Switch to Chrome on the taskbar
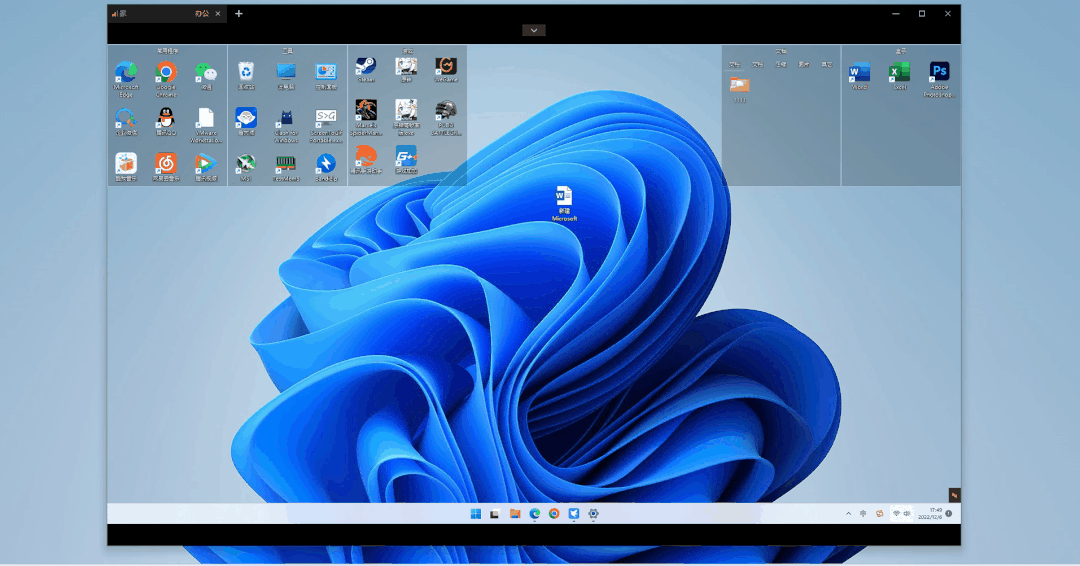Image resolution: width=1080 pixels, height=566 pixels. pyautogui.click(x=554, y=514)
